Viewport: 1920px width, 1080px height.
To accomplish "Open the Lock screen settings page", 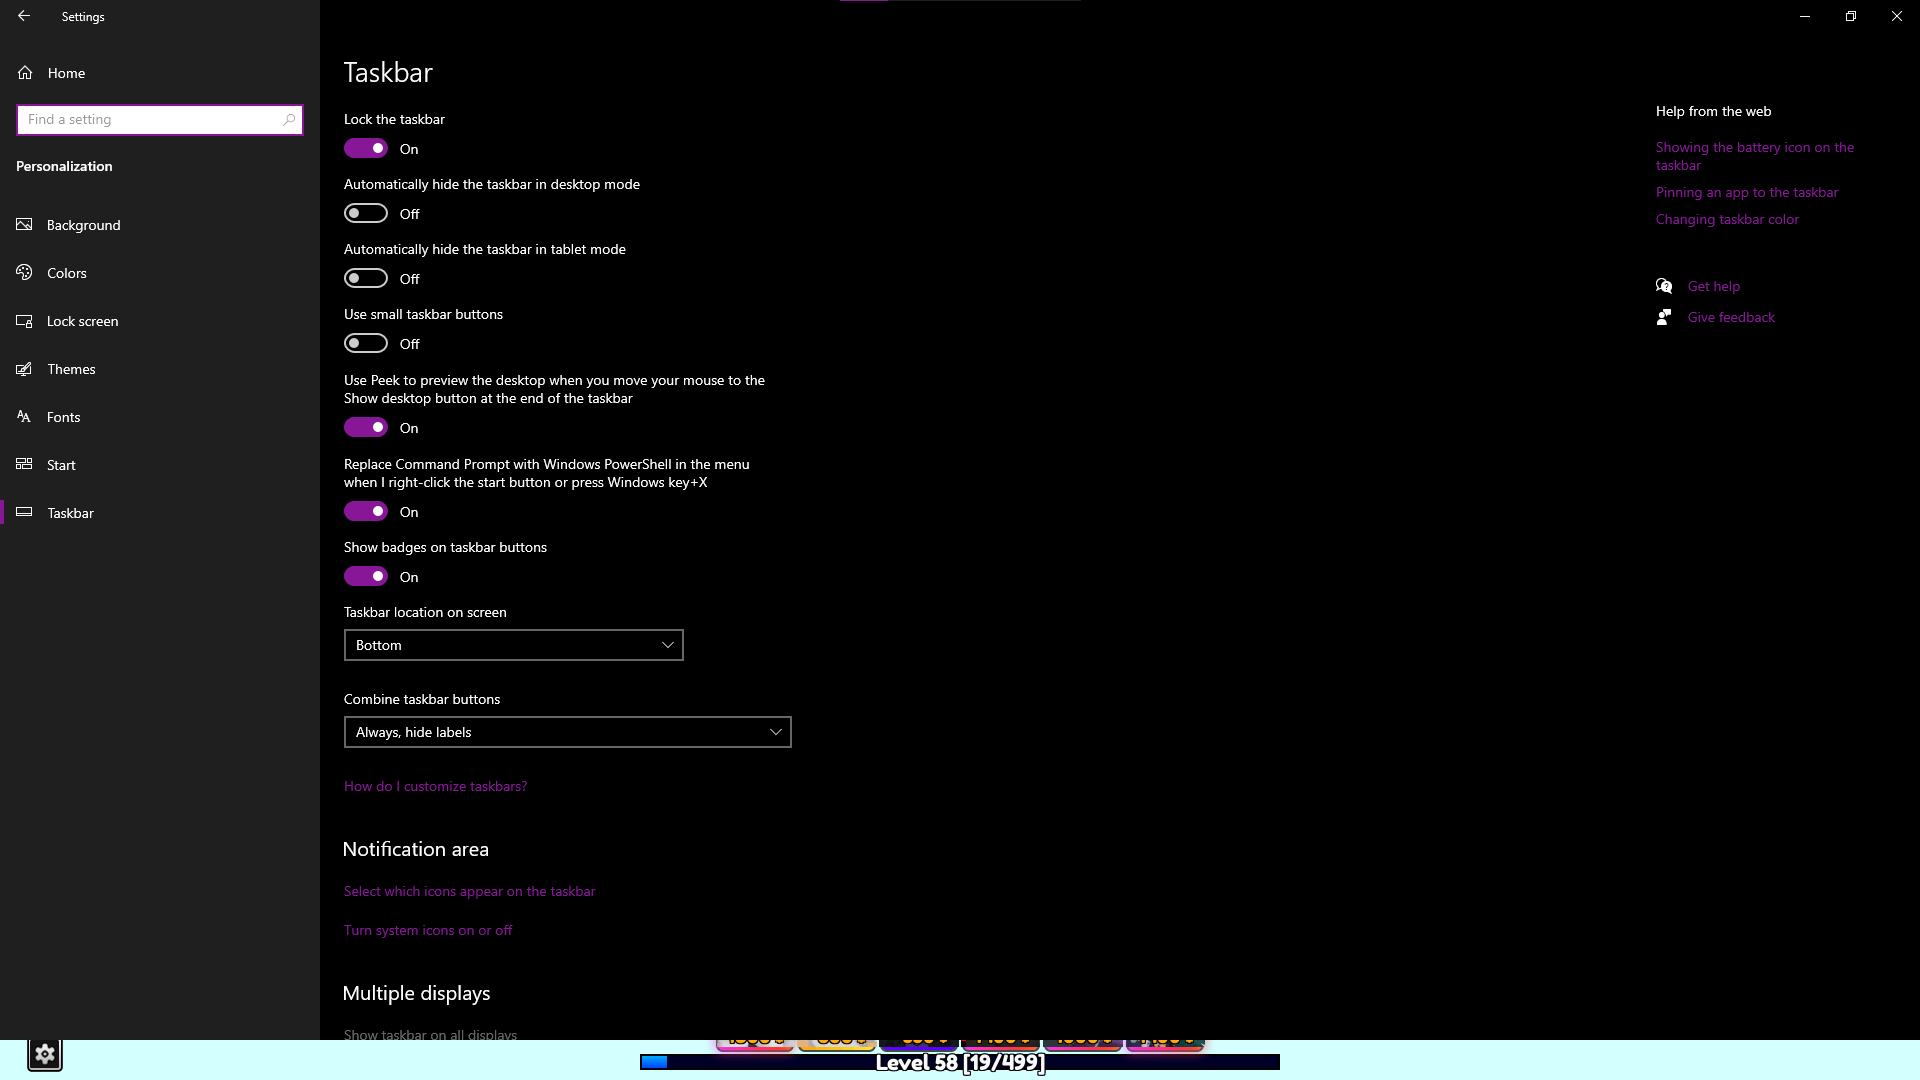I will 160,320.
